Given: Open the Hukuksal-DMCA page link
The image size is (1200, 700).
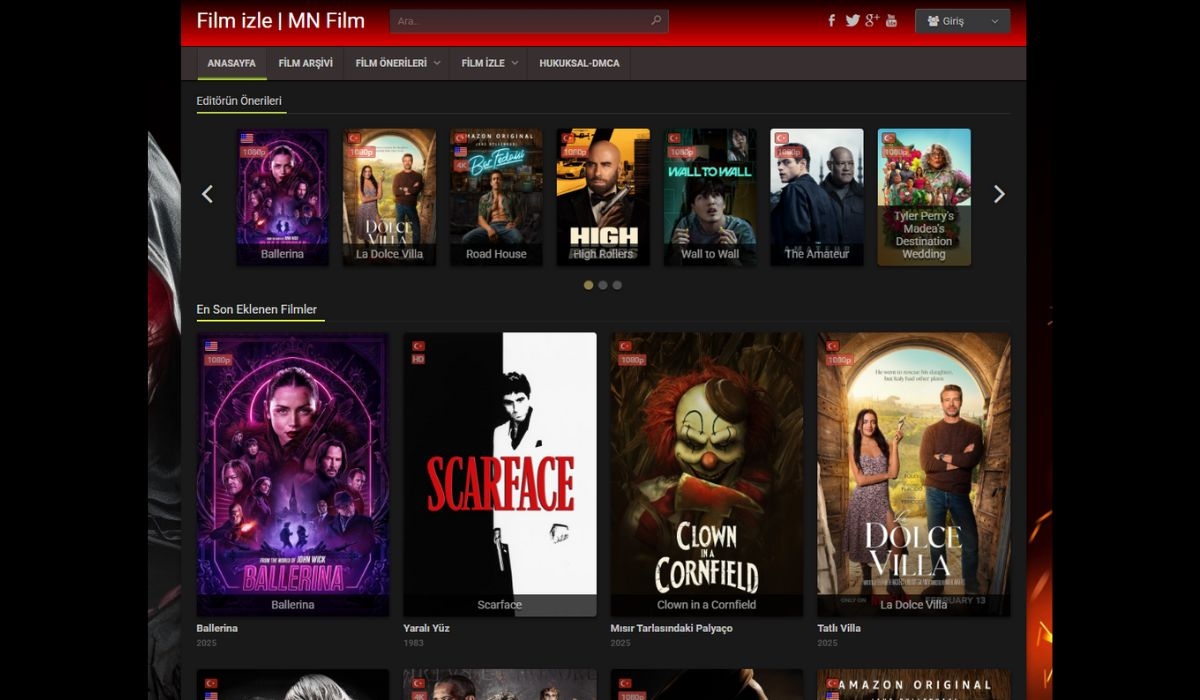Looking at the screenshot, I should pyautogui.click(x=579, y=63).
